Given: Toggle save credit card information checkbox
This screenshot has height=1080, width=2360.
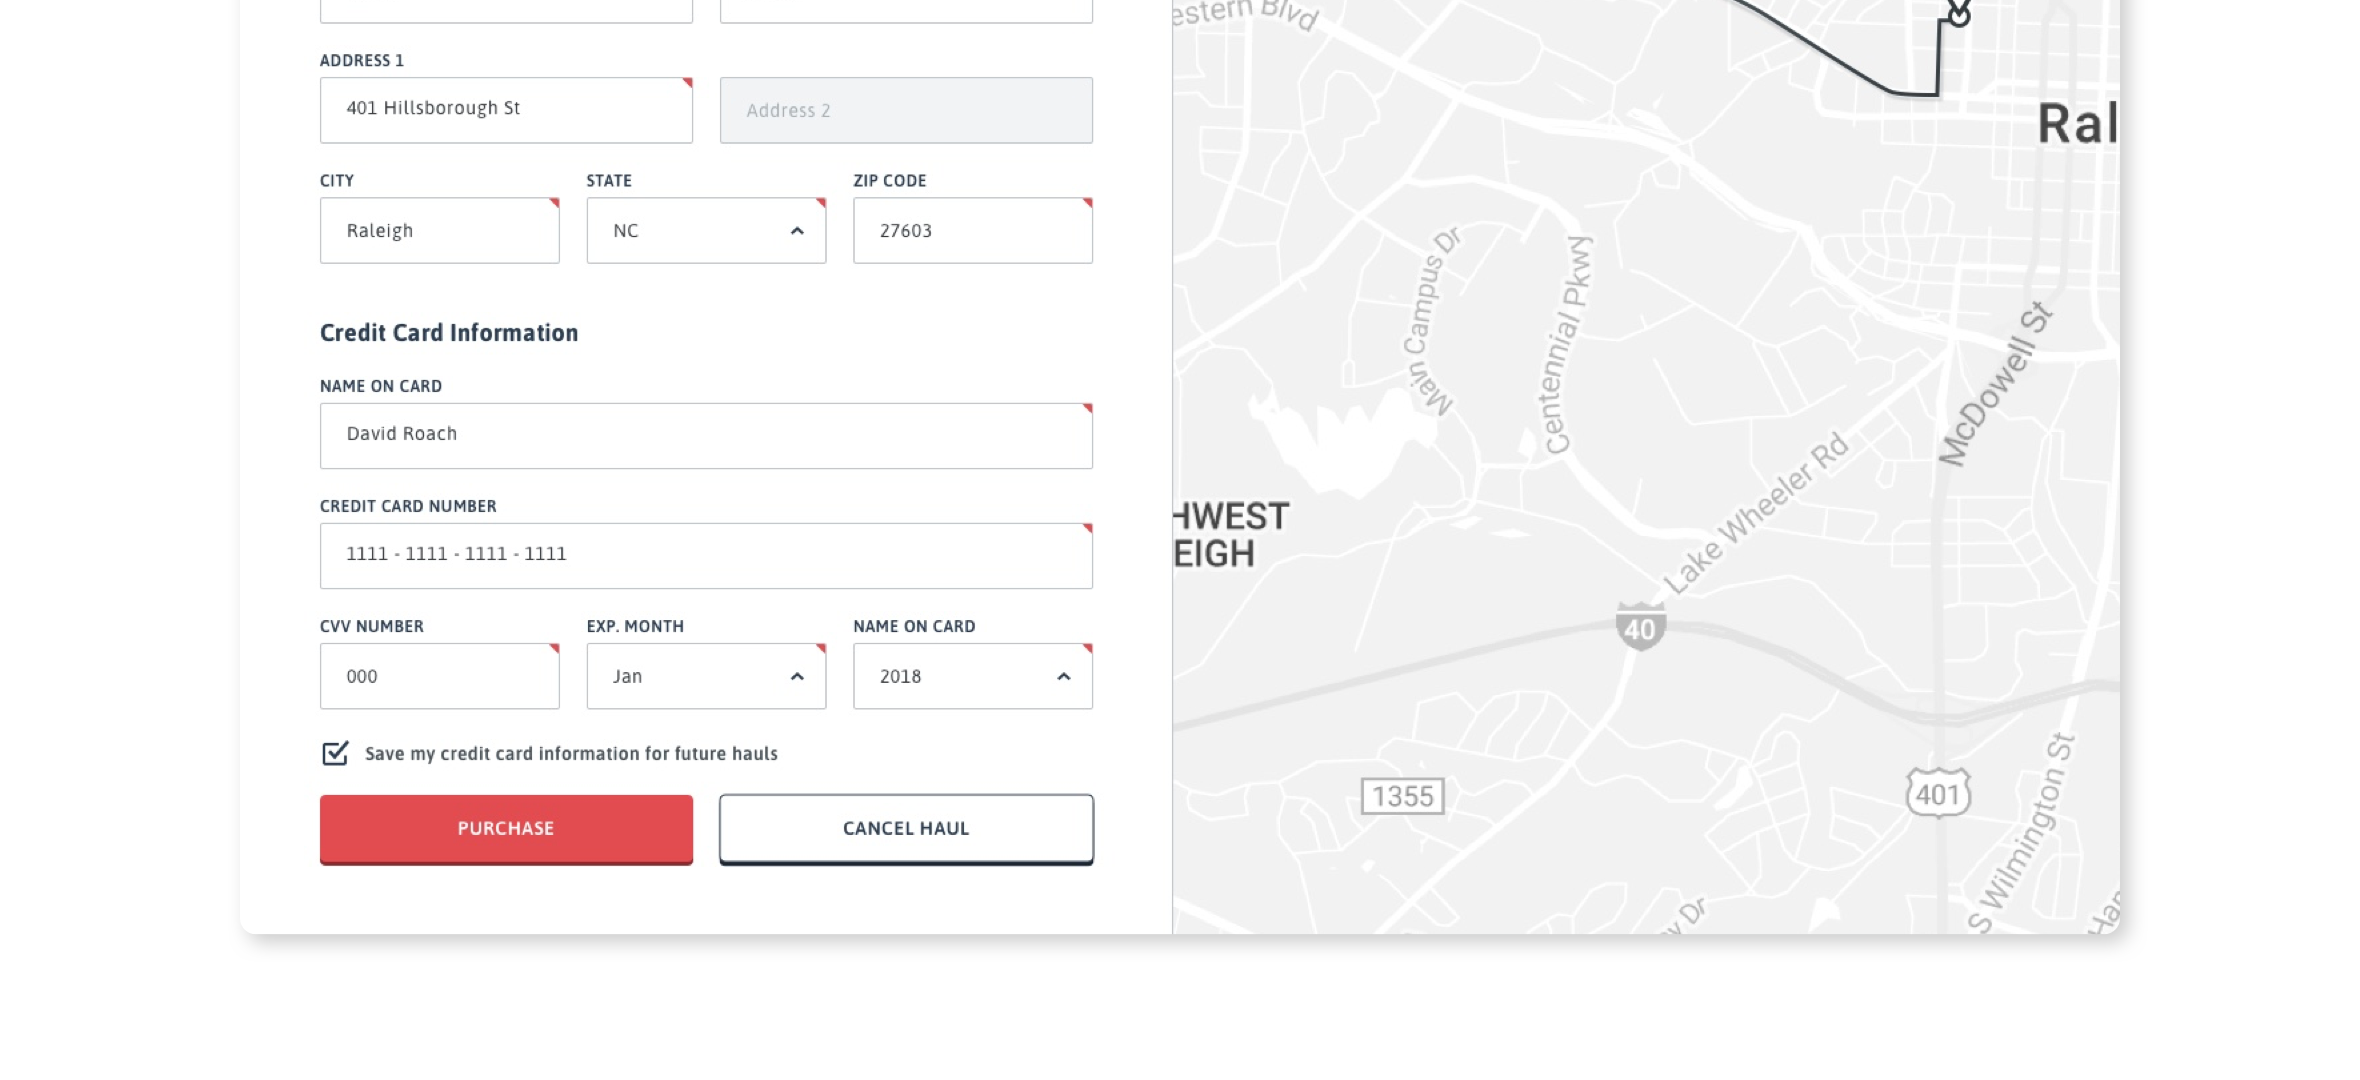Looking at the screenshot, I should (x=335, y=753).
